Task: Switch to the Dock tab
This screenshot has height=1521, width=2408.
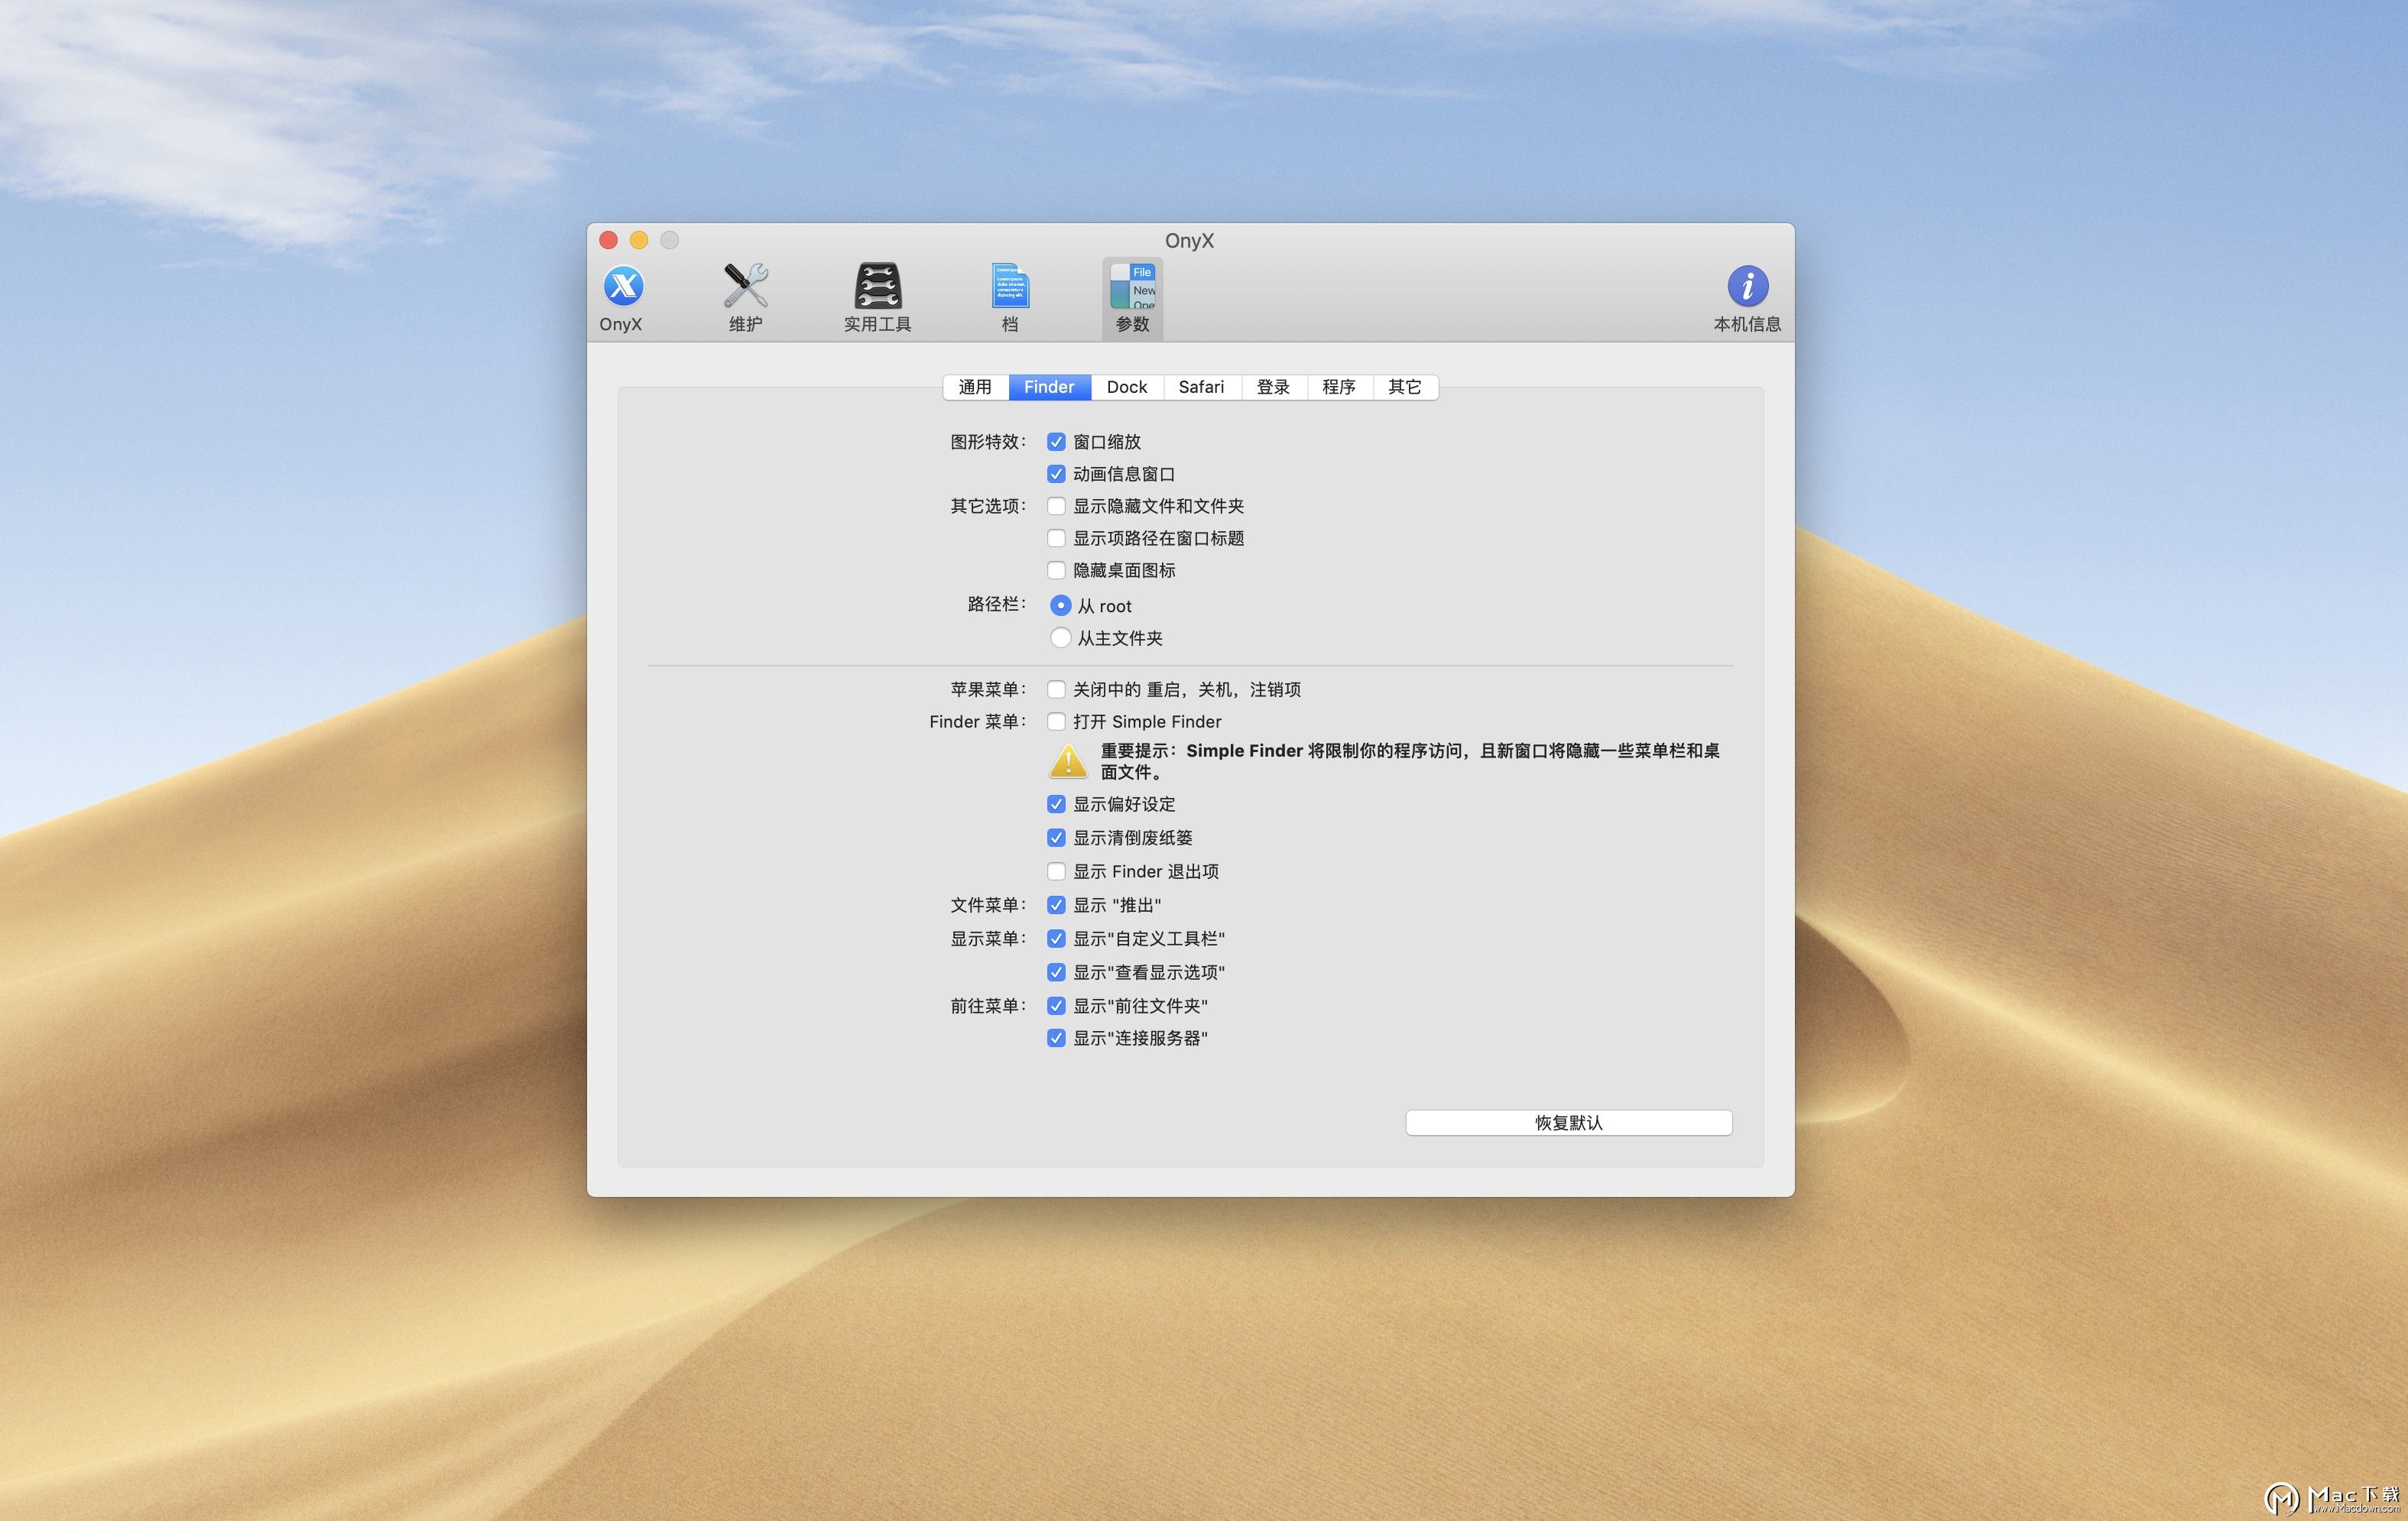Action: pyautogui.click(x=1126, y=387)
